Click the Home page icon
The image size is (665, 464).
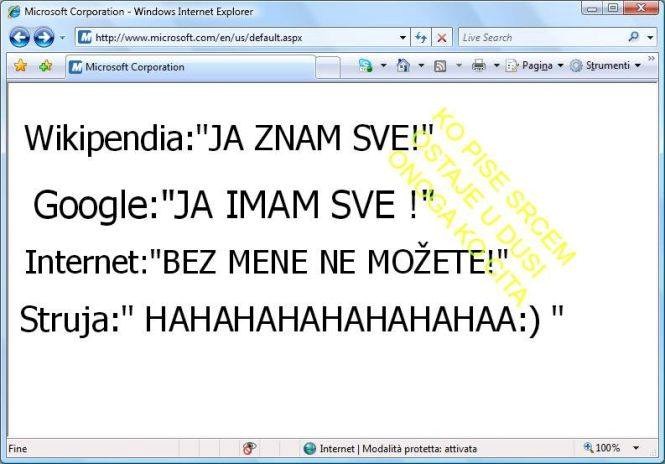pyautogui.click(x=402, y=66)
